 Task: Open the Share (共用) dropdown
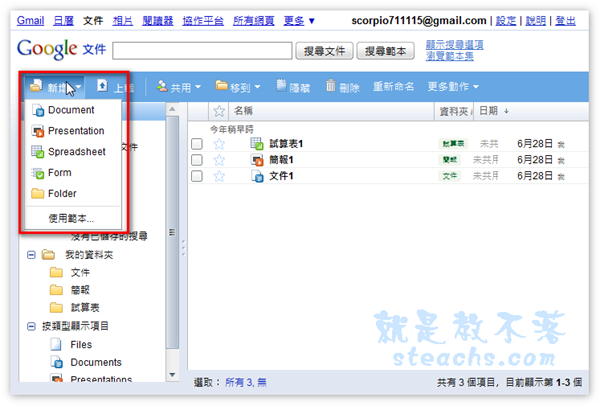(179, 87)
